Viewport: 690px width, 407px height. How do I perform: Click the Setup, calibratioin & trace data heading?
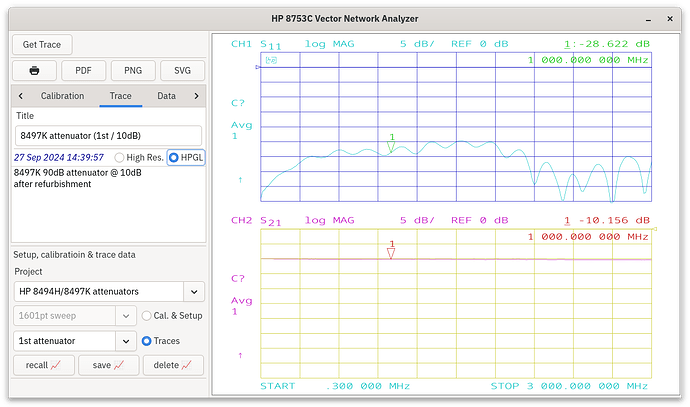coord(74,255)
